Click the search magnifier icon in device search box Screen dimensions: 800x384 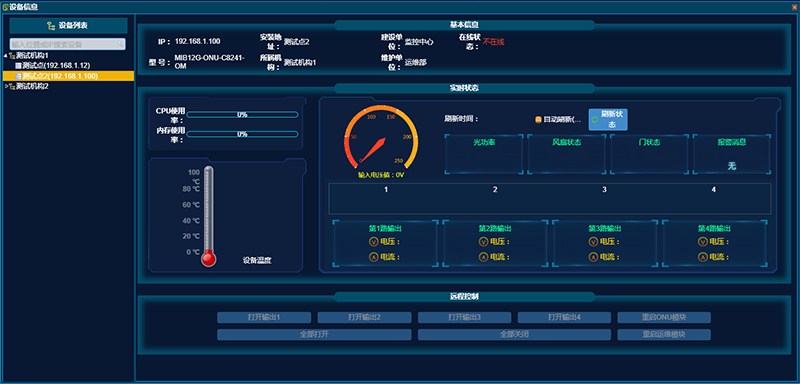tap(120, 44)
